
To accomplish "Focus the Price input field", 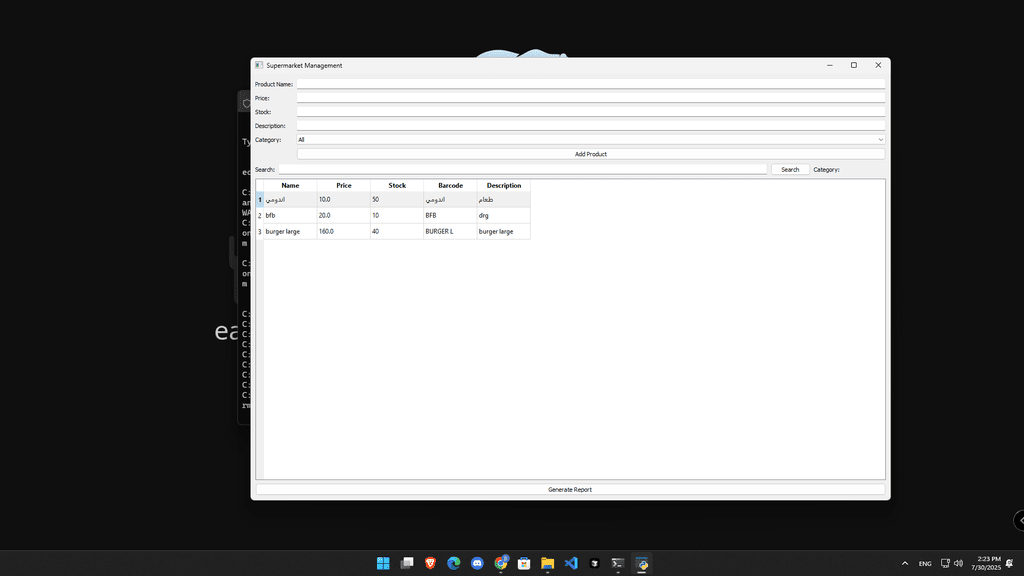I will point(591,98).
